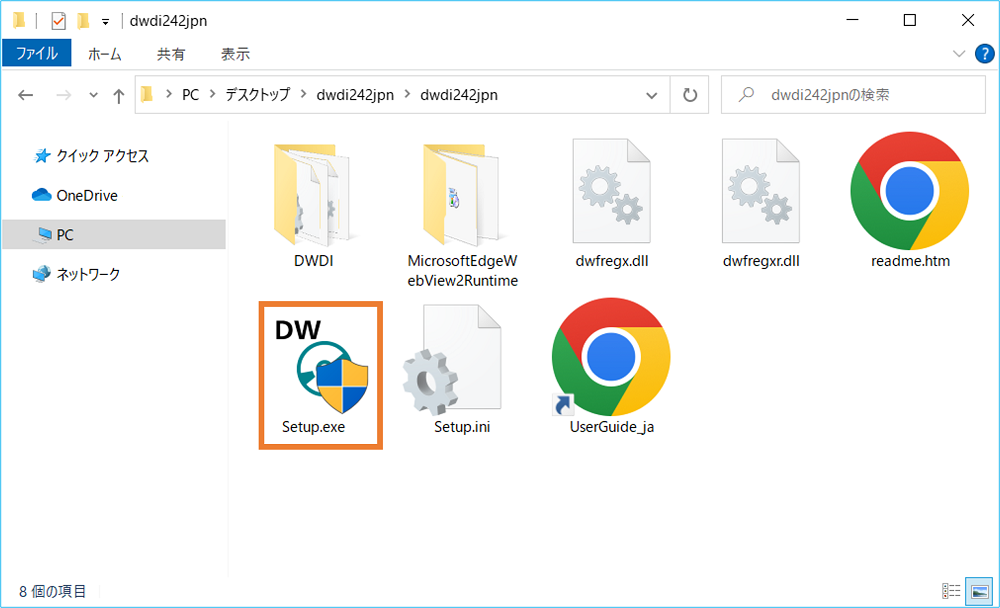Switch to the 共有 ribbon tab
Screen dimensions: 1000x608
click(x=171, y=54)
